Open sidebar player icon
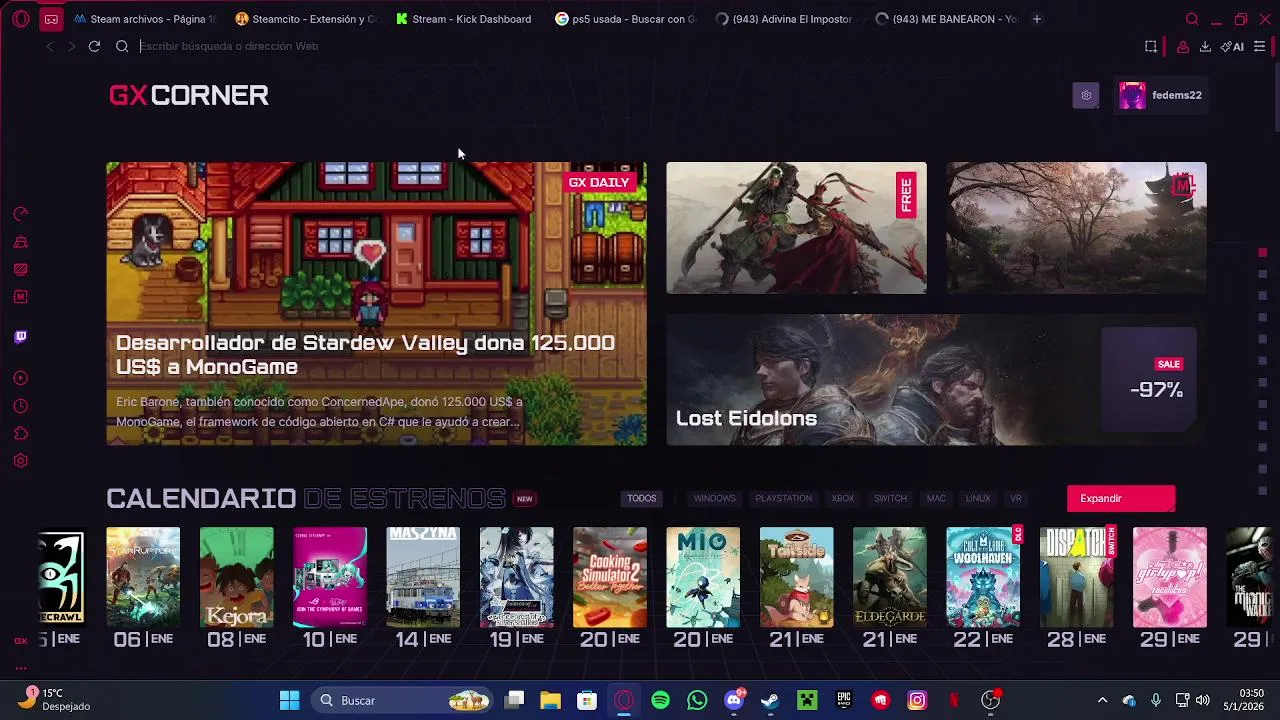This screenshot has width=1280, height=720. 21,378
